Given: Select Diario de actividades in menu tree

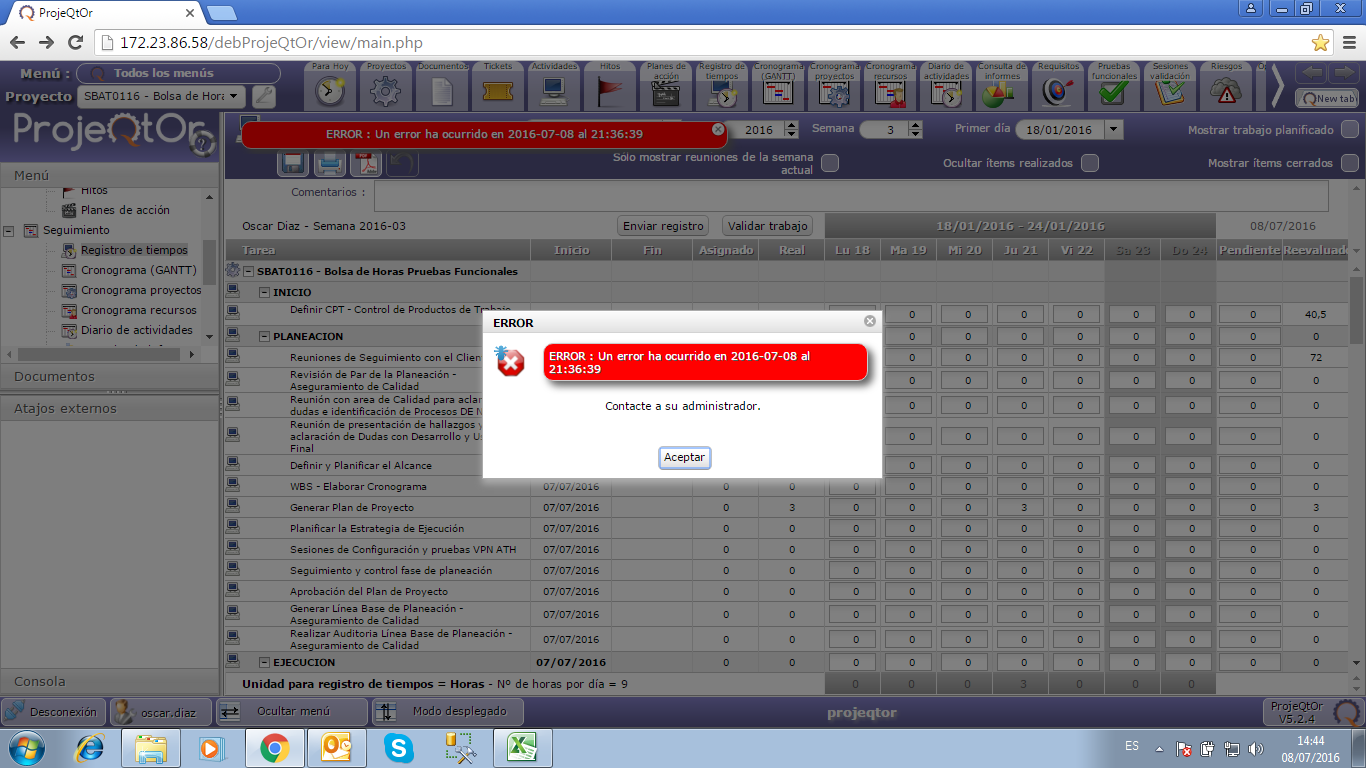Looking at the screenshot, I should (x=137, y=330).
